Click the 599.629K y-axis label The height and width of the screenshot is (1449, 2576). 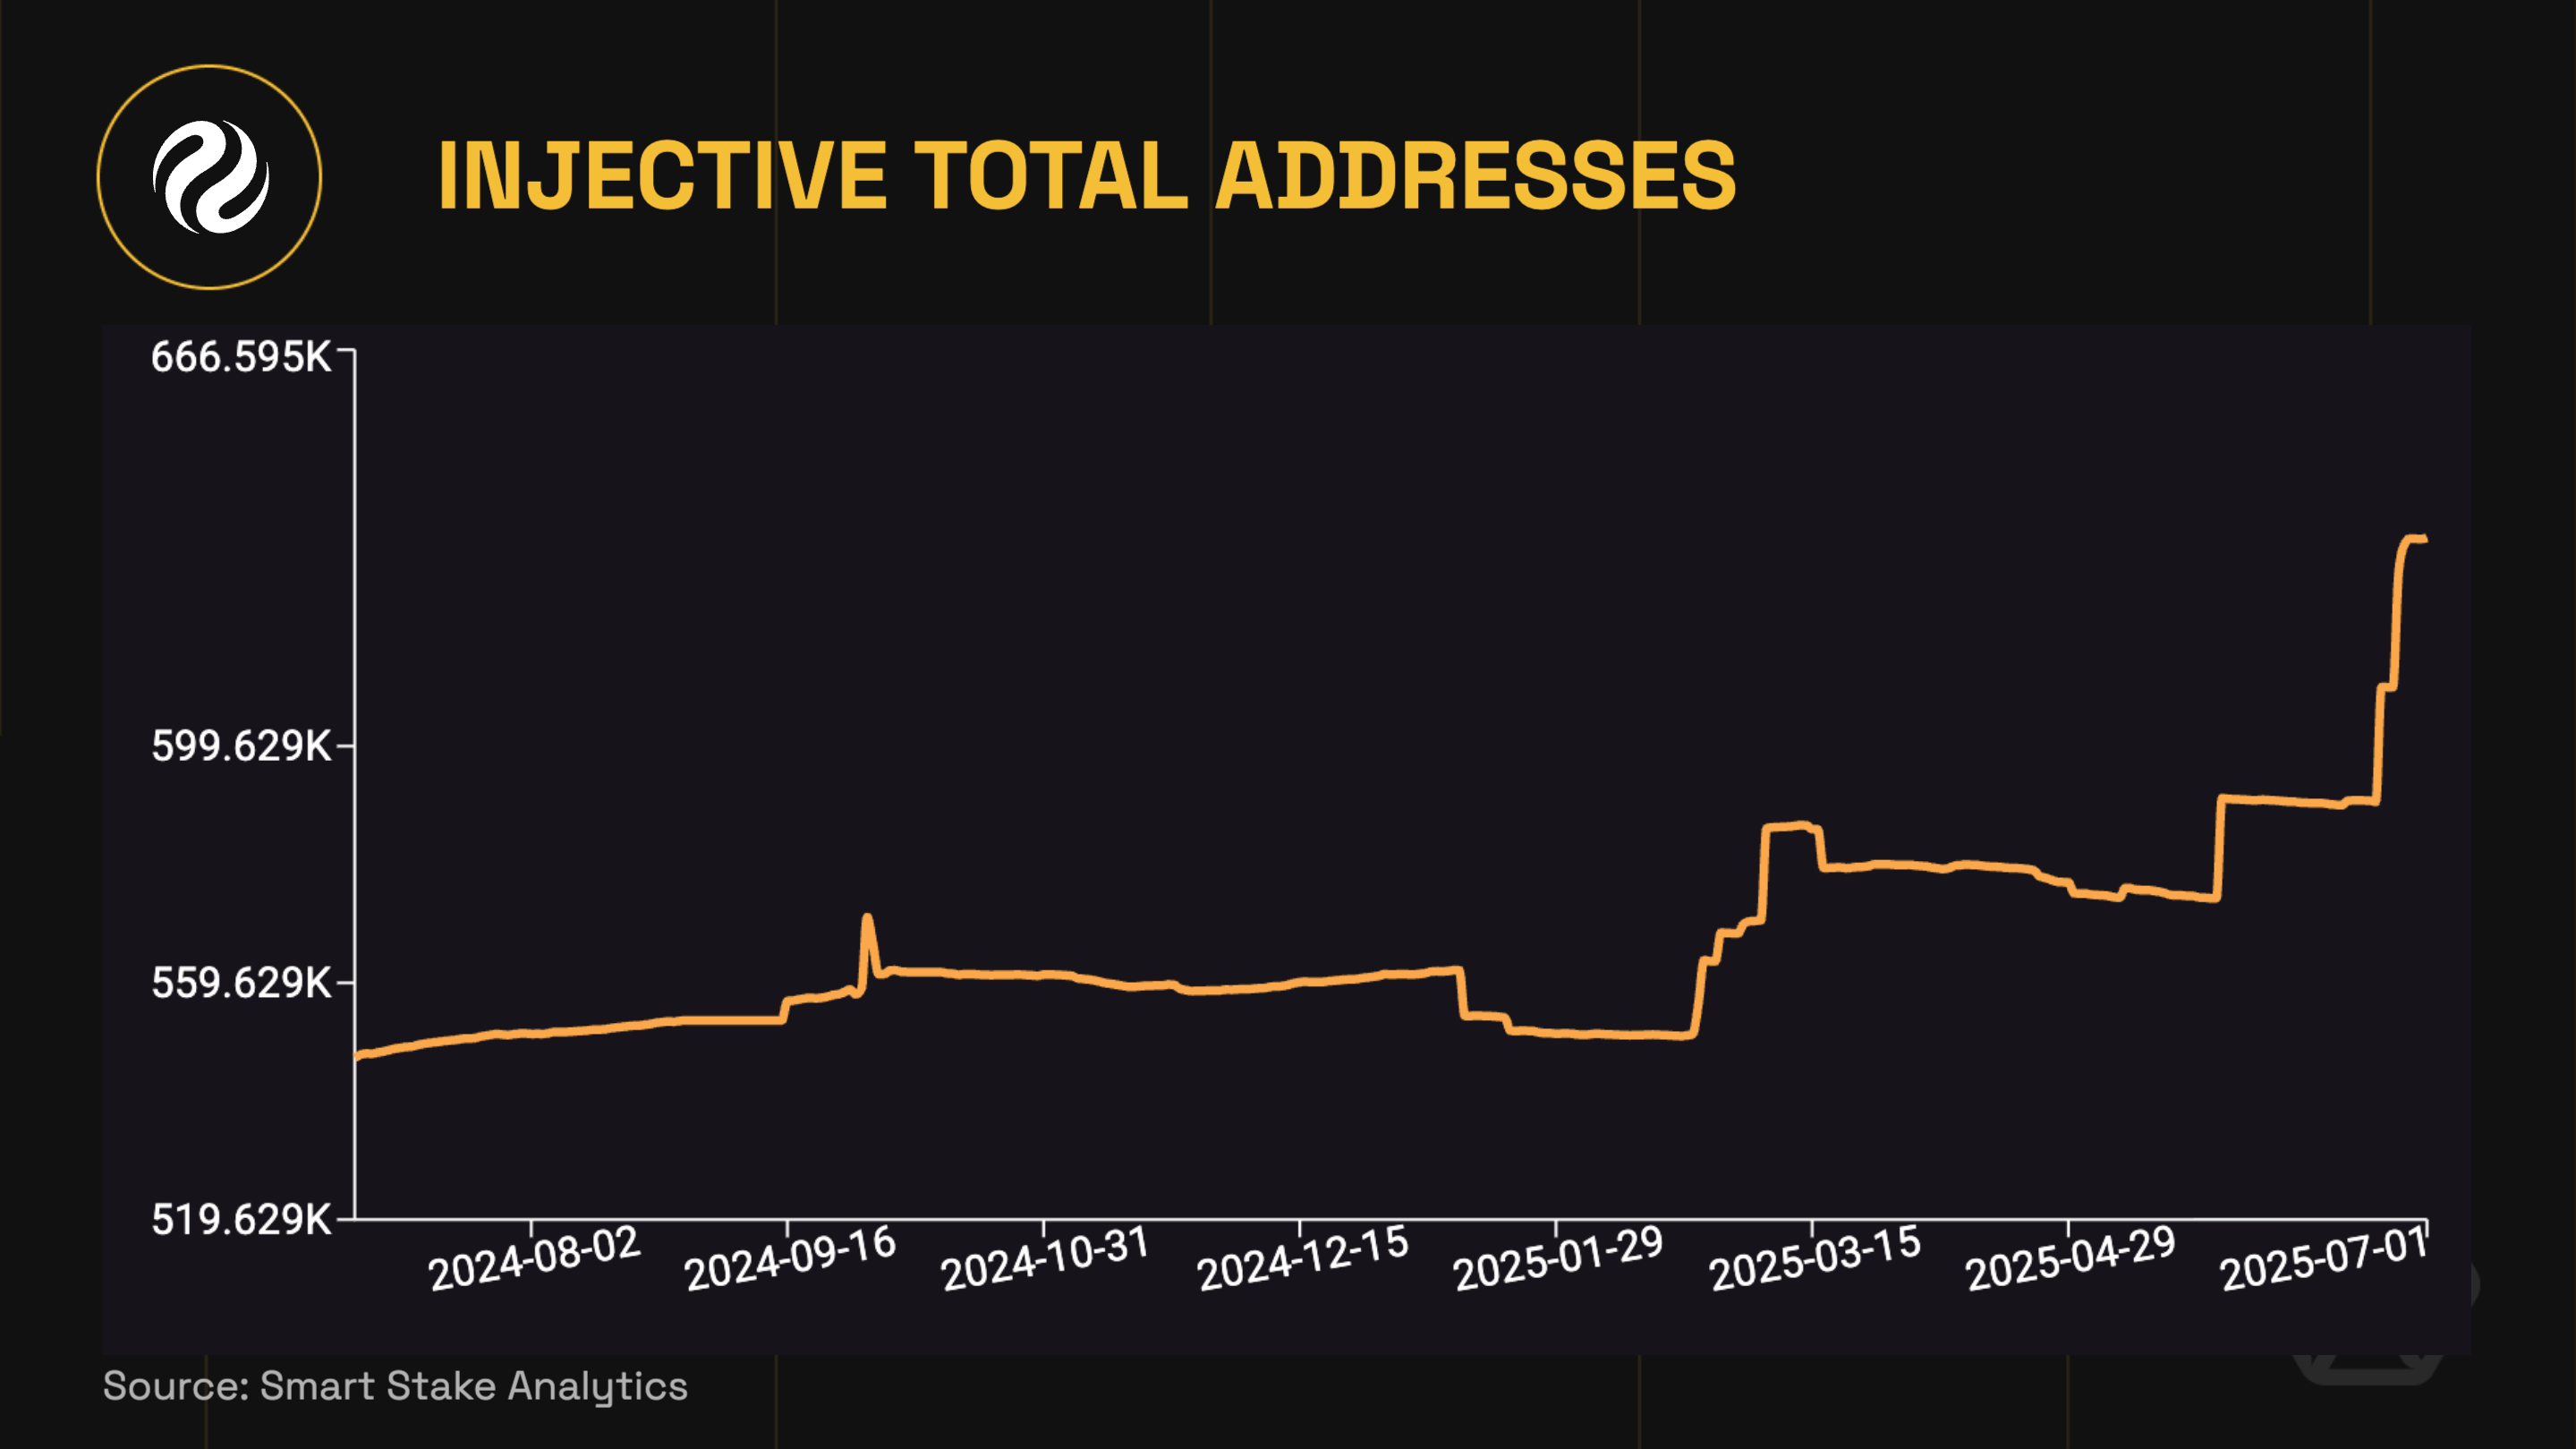coord(241,746)
